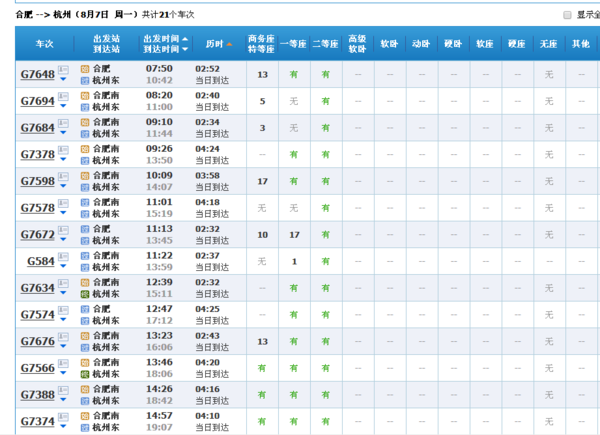Click first class count 17 for G7672
The height and width of the screenshot is (435, 600).
pos(294,235)
